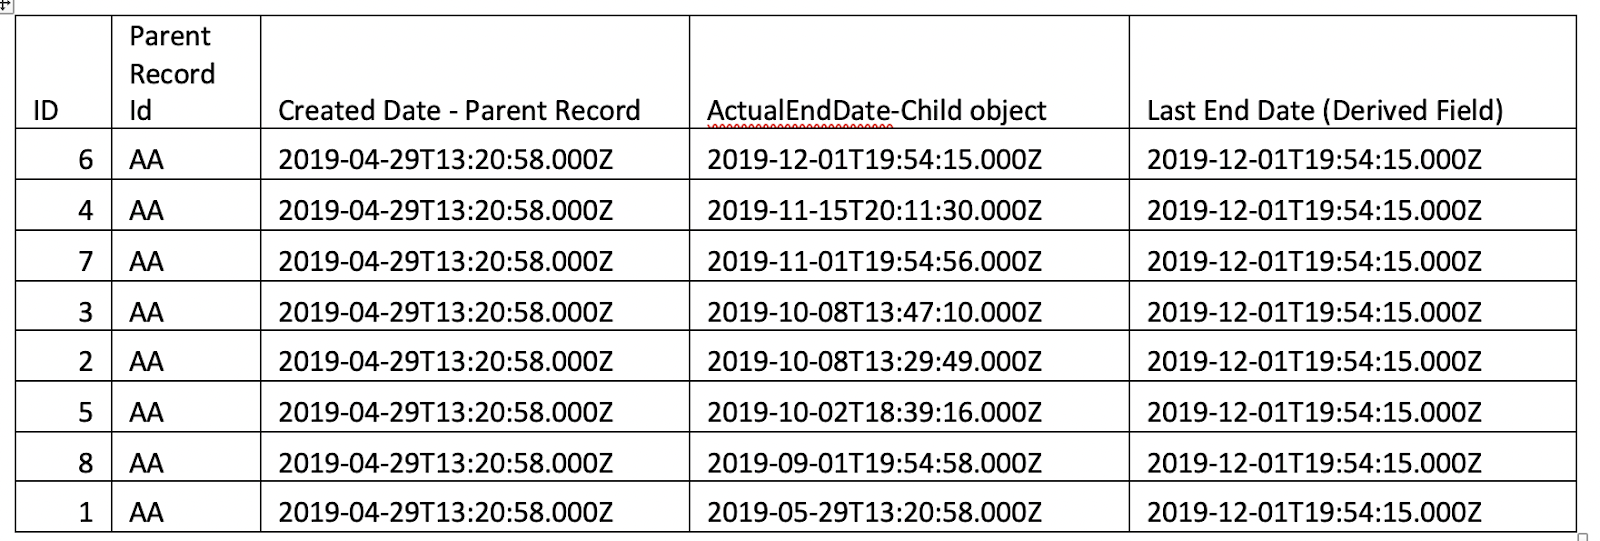Click the misspelled ActualEndDate-Child object header
Screen dimensions: 1600x541
coord(909,72)
